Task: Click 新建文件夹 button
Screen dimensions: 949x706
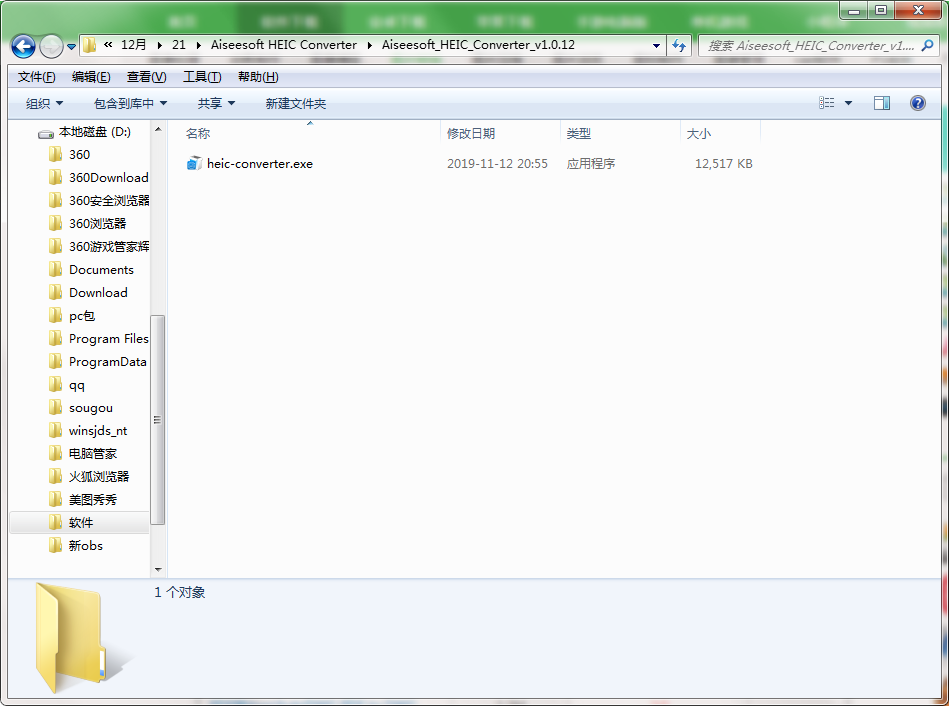Action: tap(295, 104)
